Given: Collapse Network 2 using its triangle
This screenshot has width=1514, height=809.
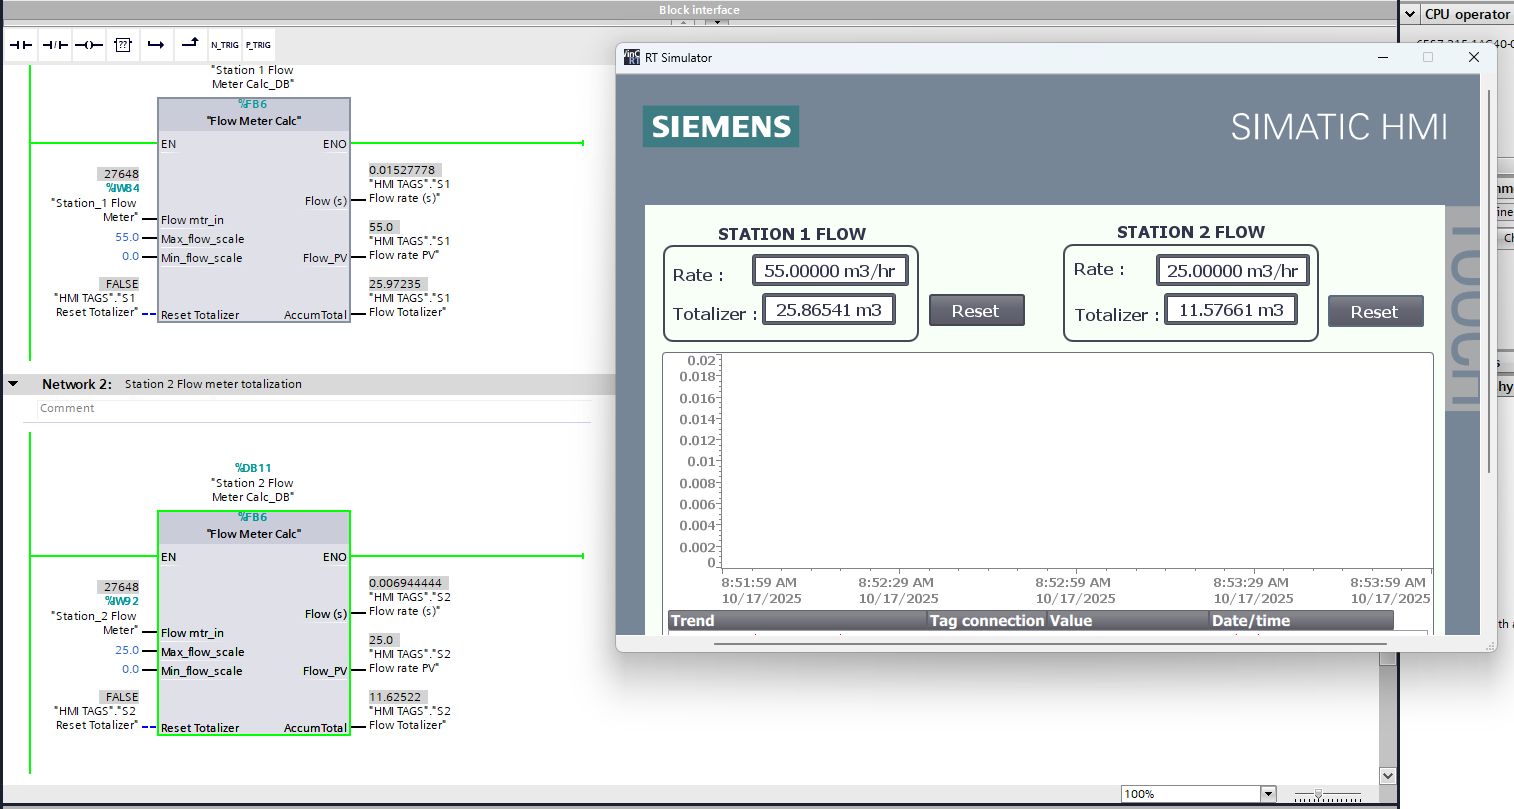Looking at the screenshot, I should 14,384.
